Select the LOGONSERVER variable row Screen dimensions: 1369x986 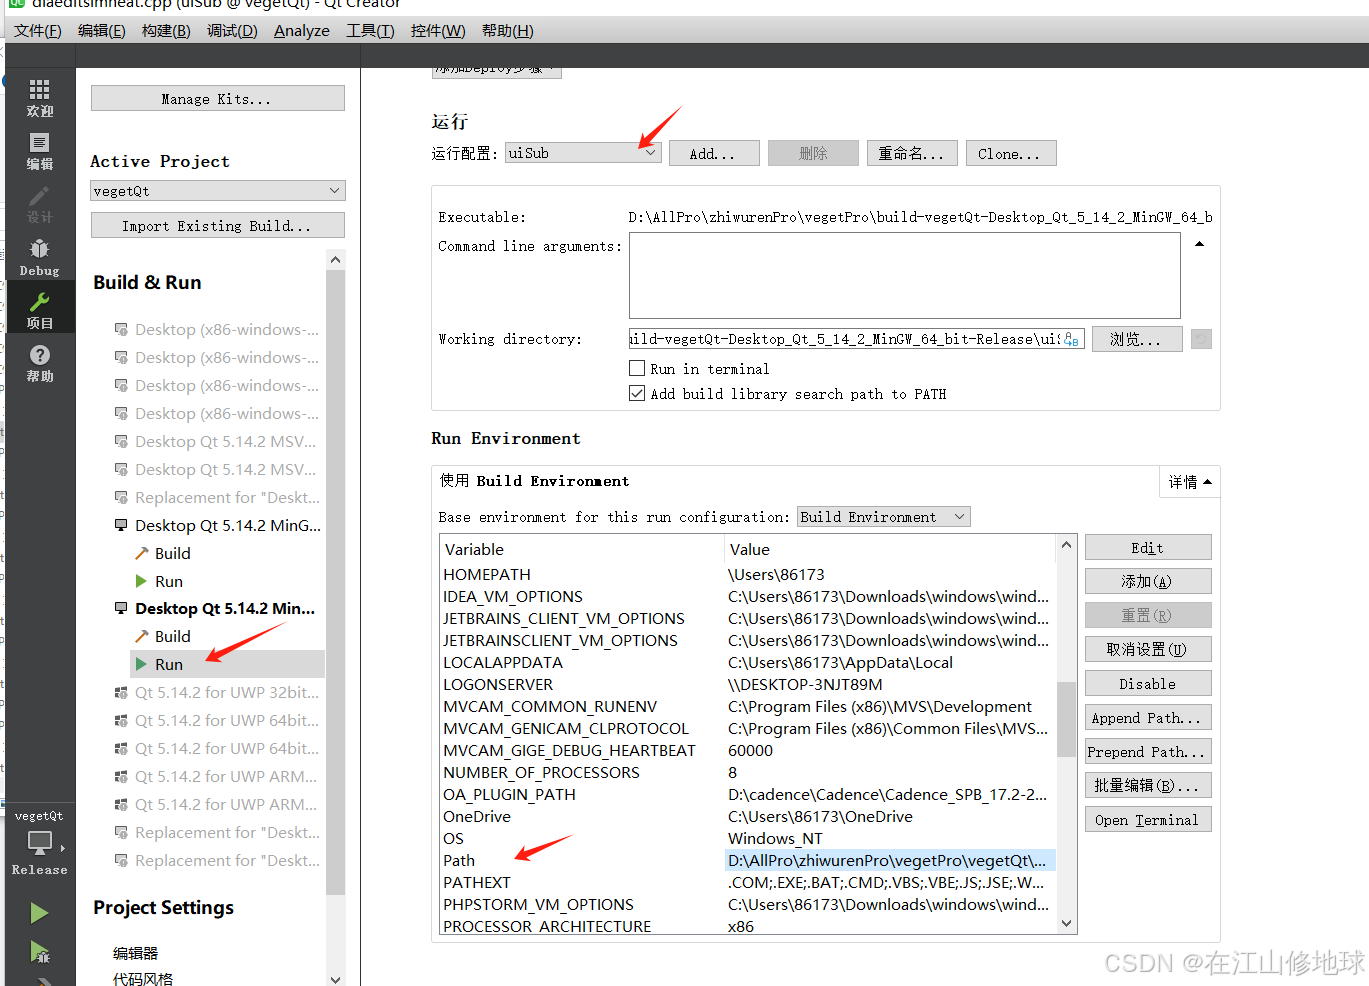[x=748, y=684]
